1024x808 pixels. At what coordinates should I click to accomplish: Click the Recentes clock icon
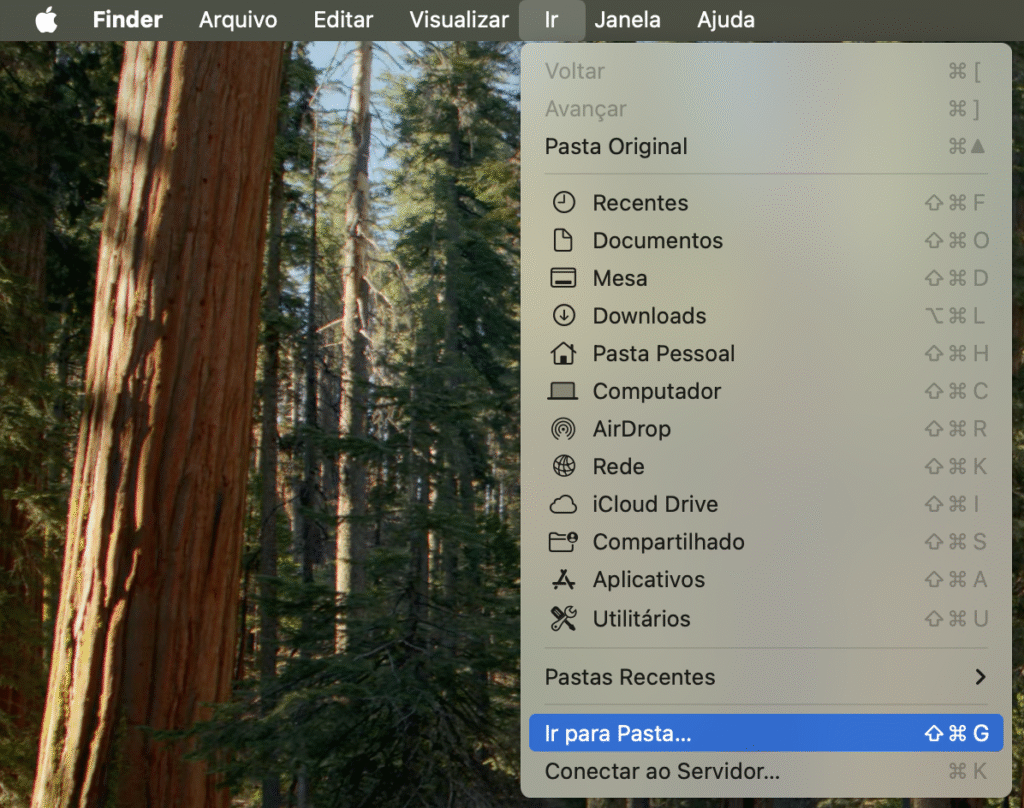[564, 202]
